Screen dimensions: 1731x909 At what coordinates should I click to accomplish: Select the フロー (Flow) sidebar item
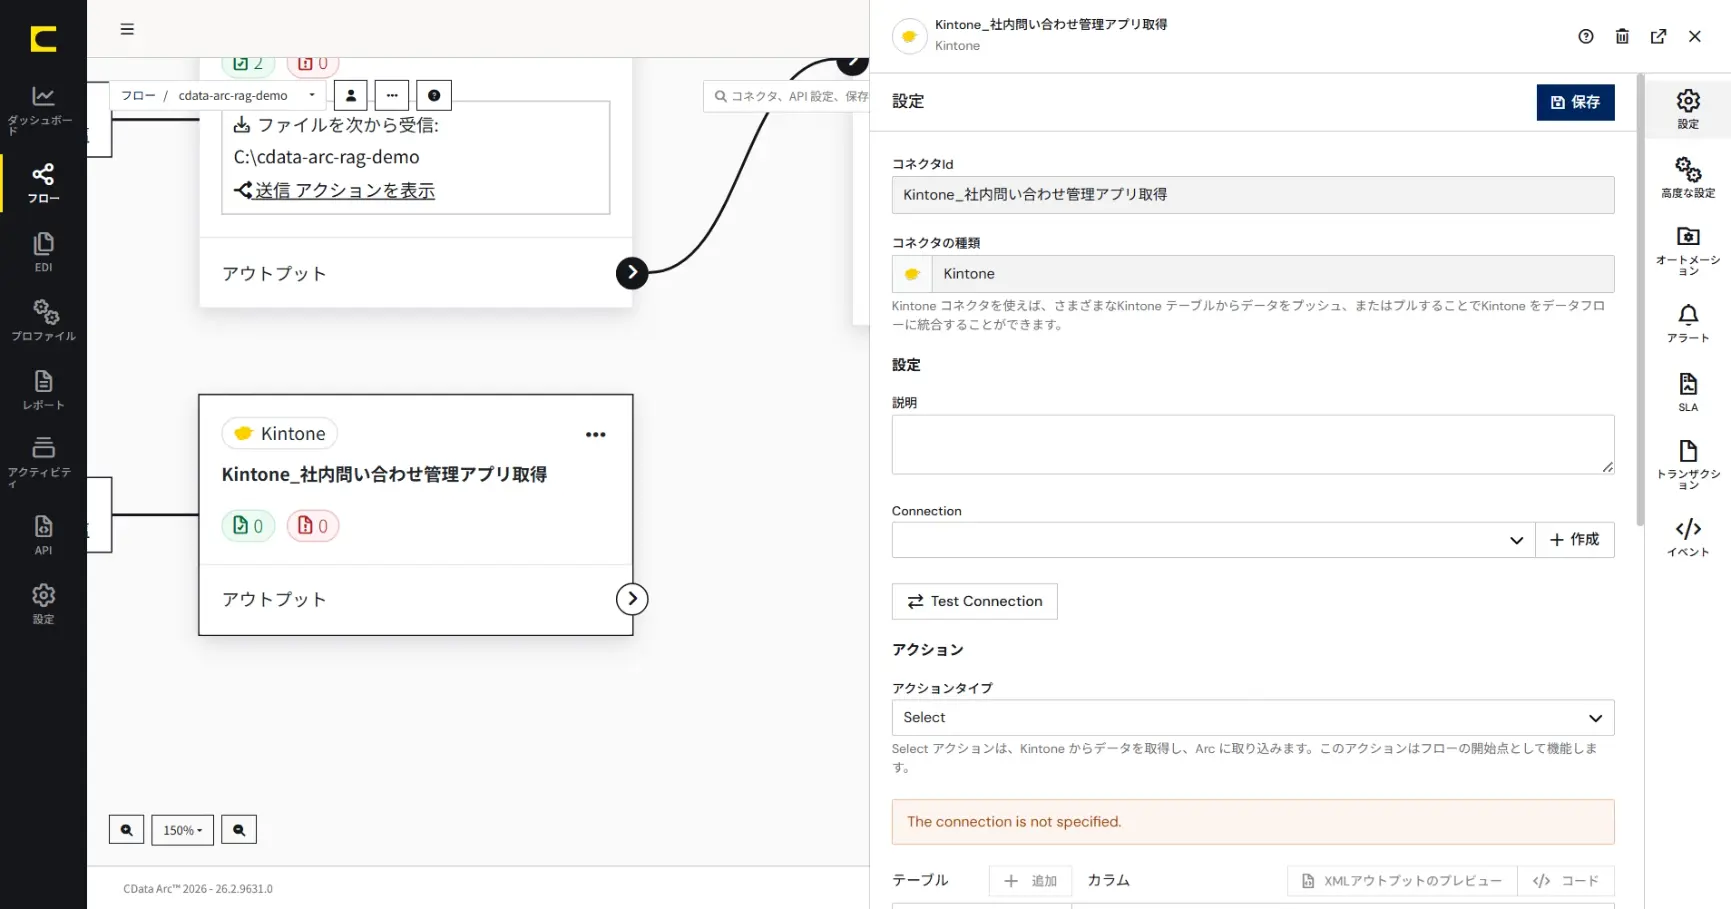tap(43, 183)
